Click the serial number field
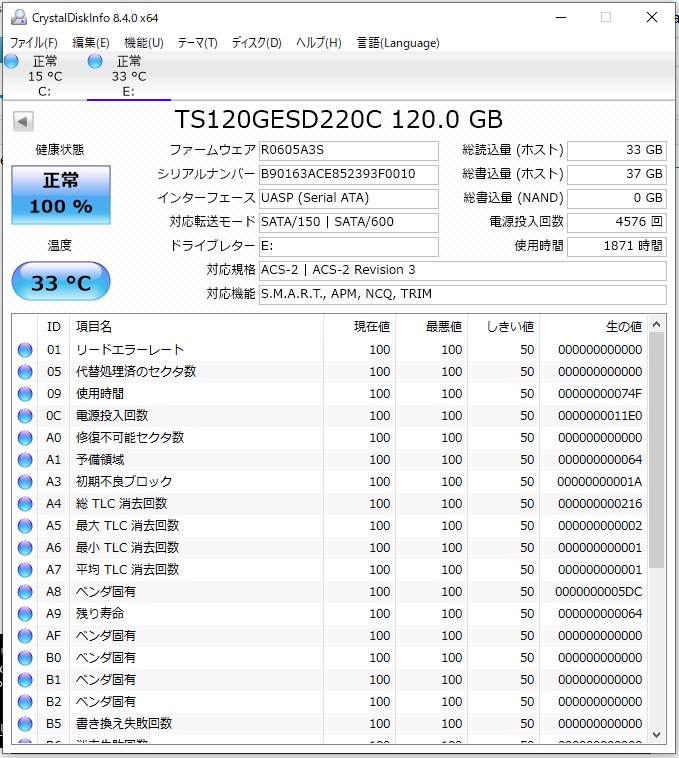Screen dimensions: 679x758 (x=348, y=174)
